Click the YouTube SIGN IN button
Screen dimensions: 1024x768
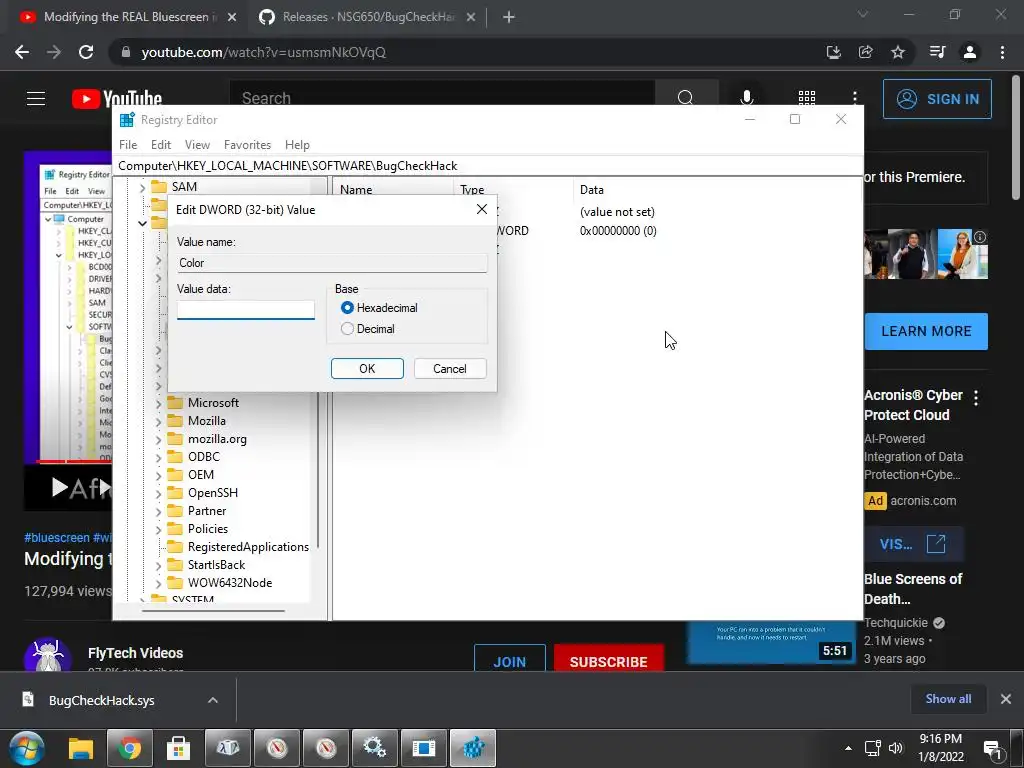click(937, 99)
